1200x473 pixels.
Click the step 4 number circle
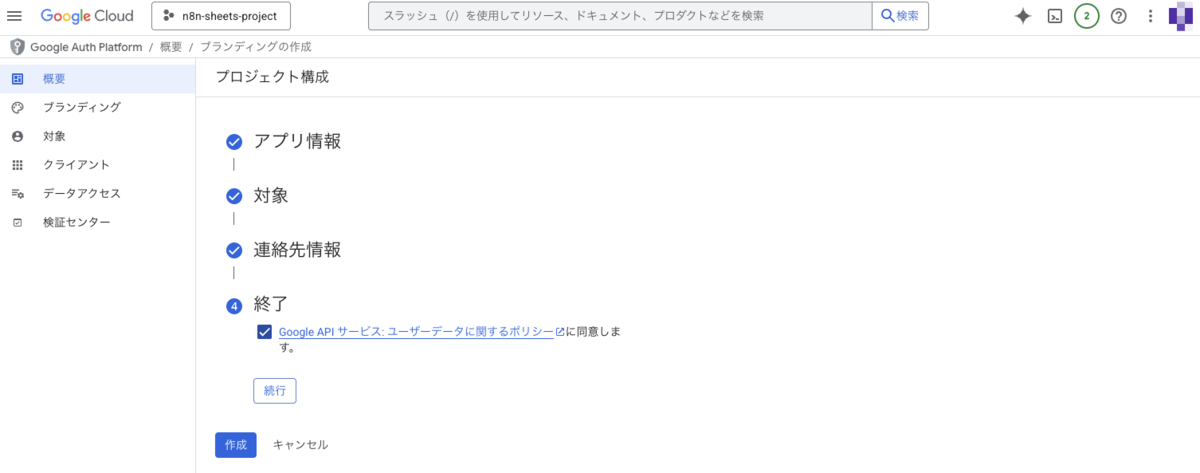point(234,305)
